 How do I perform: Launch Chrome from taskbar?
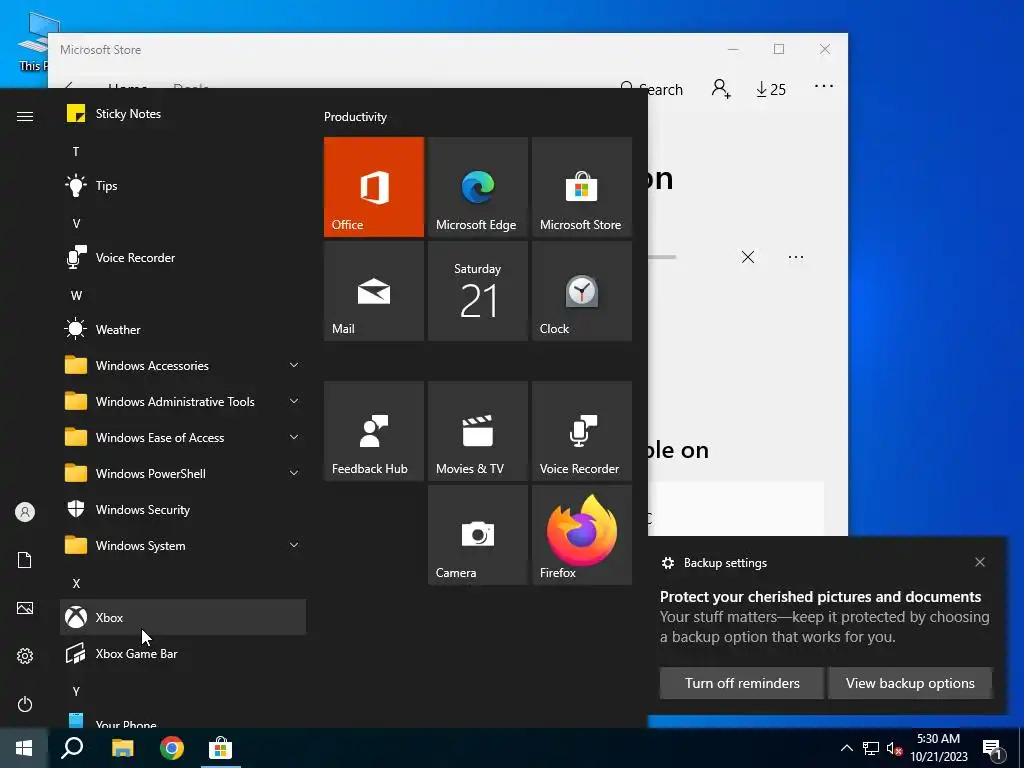pyautogui.click(x=172, y=748)
